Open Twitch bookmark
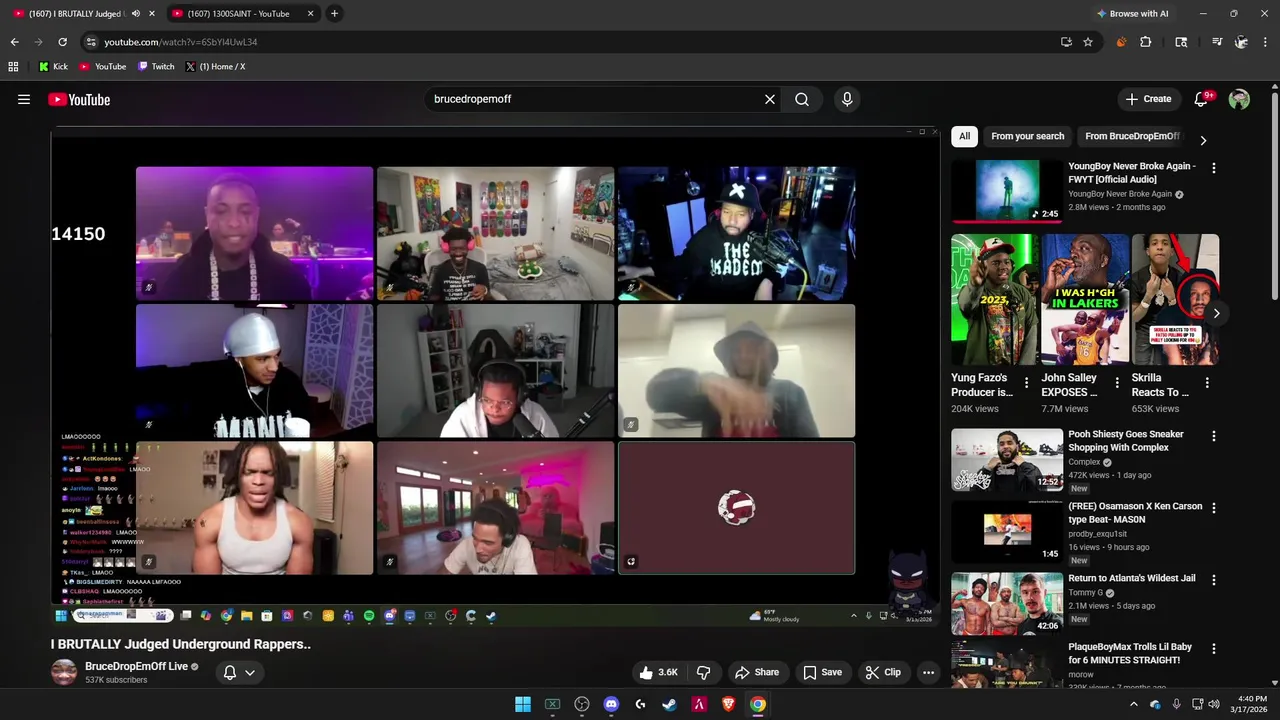The image size is (1280, 720). [x=156, y=67]
